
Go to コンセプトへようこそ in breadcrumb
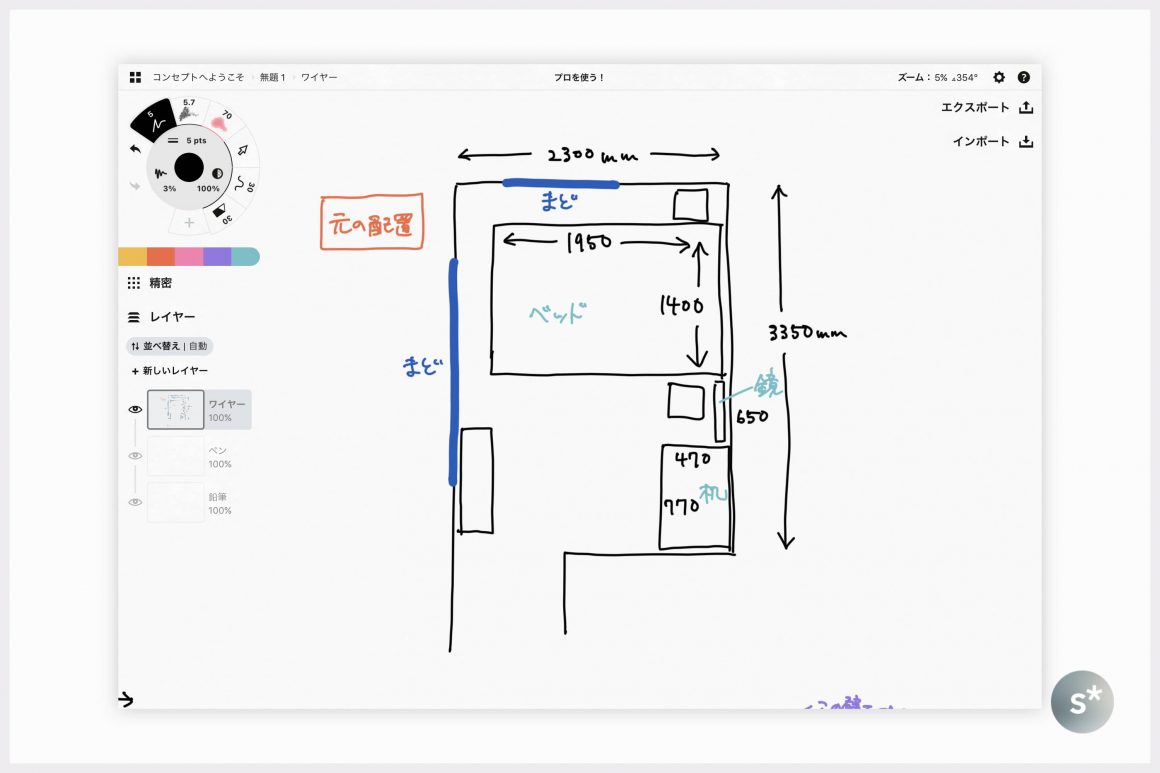coord(197,77)
